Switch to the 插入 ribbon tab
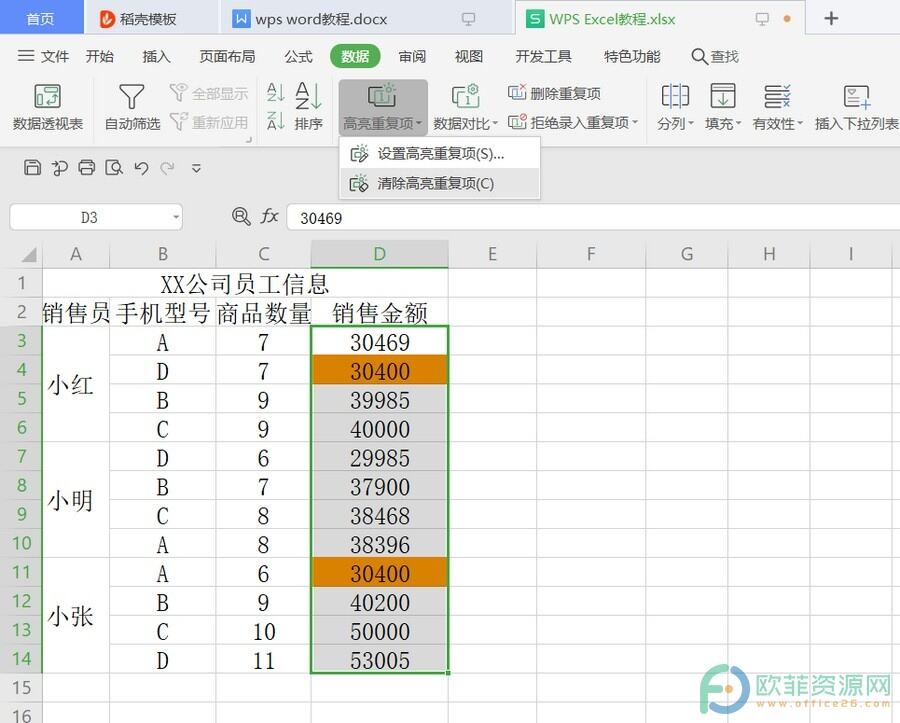This screenshot has height=723, width=900. pyautogui.click(x=156, y=56)
